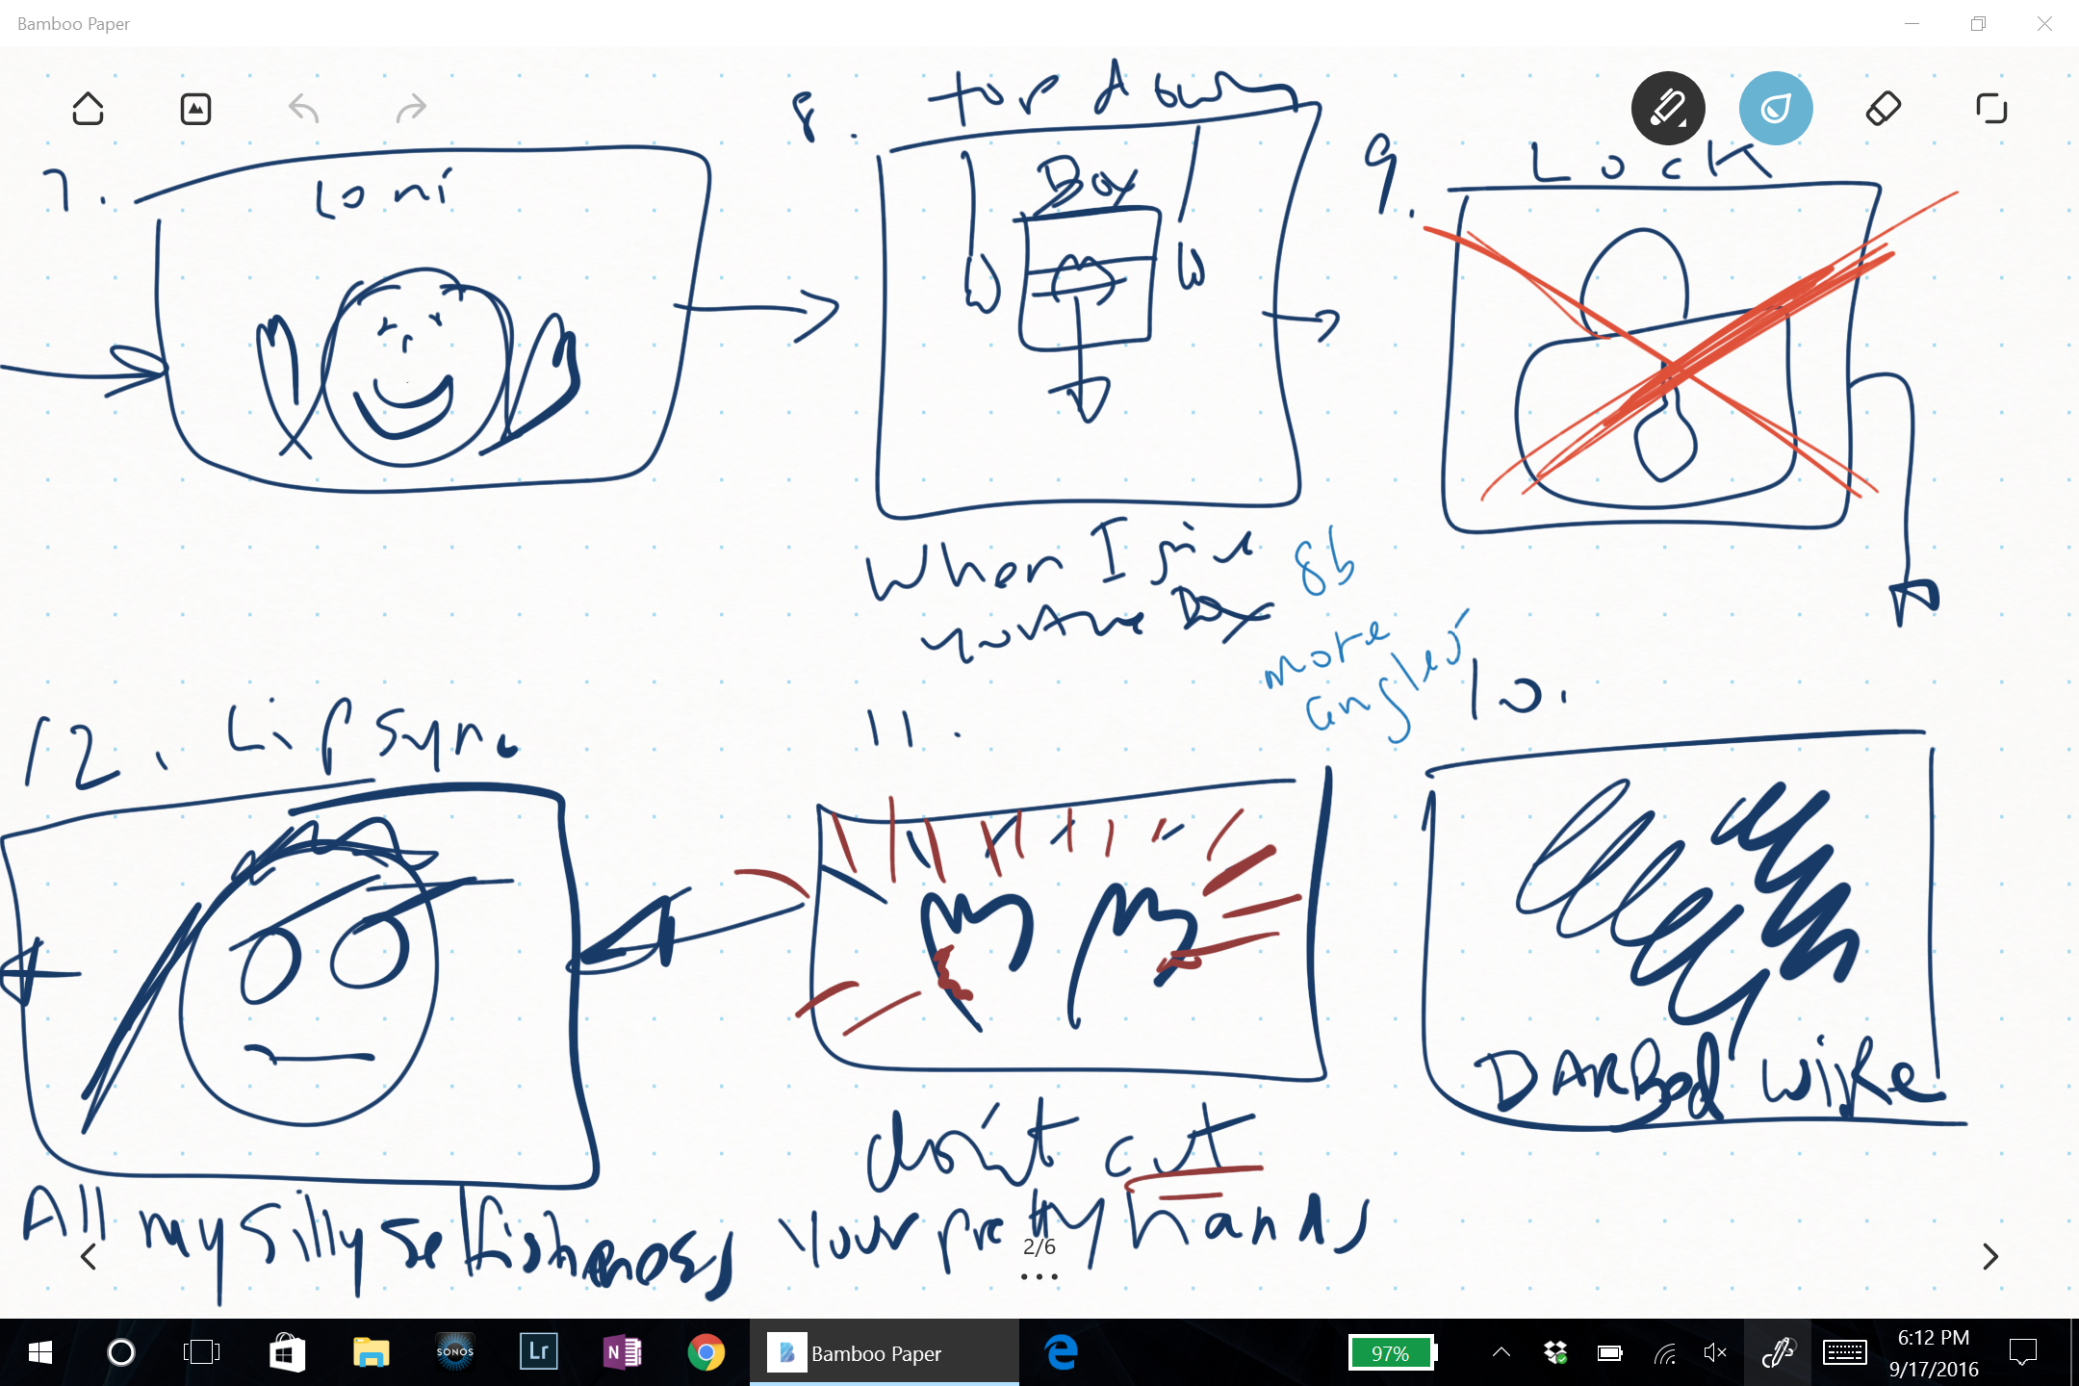Toggle the muted volume icon

pos(1715,1353)
